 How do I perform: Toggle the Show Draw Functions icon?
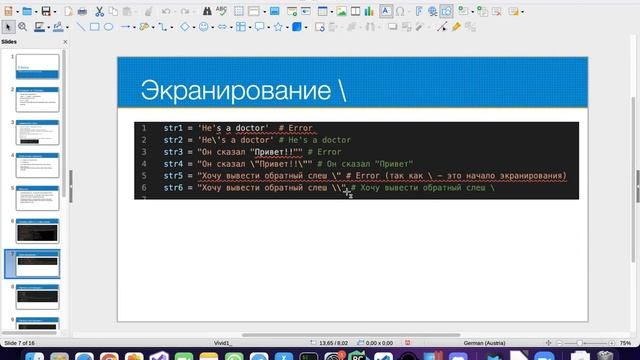tap(447, 11)
